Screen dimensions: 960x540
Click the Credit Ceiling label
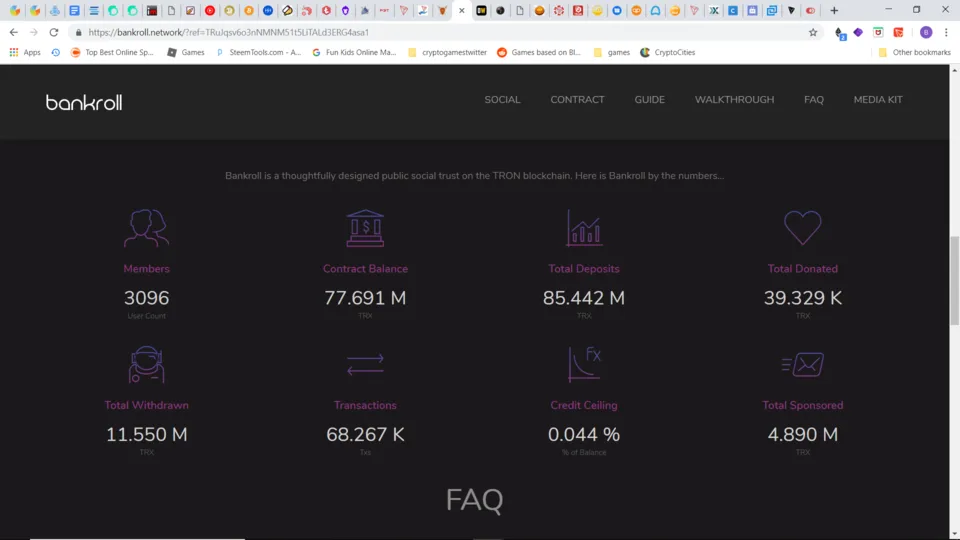pyautogui.click(x=584, y=405)
